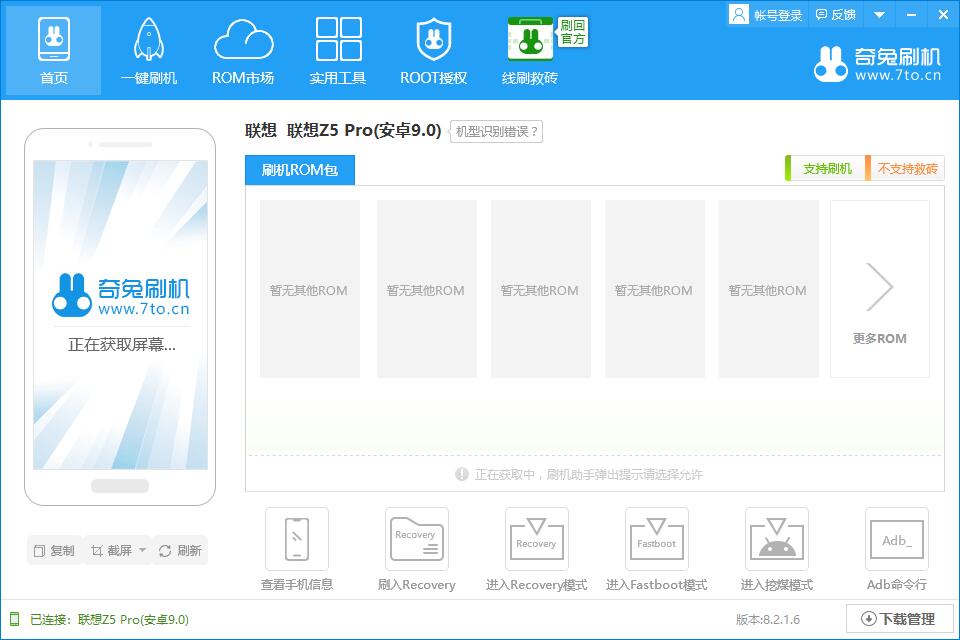Click 进入挖煤模式 android icon

click(x=777, y=539)
